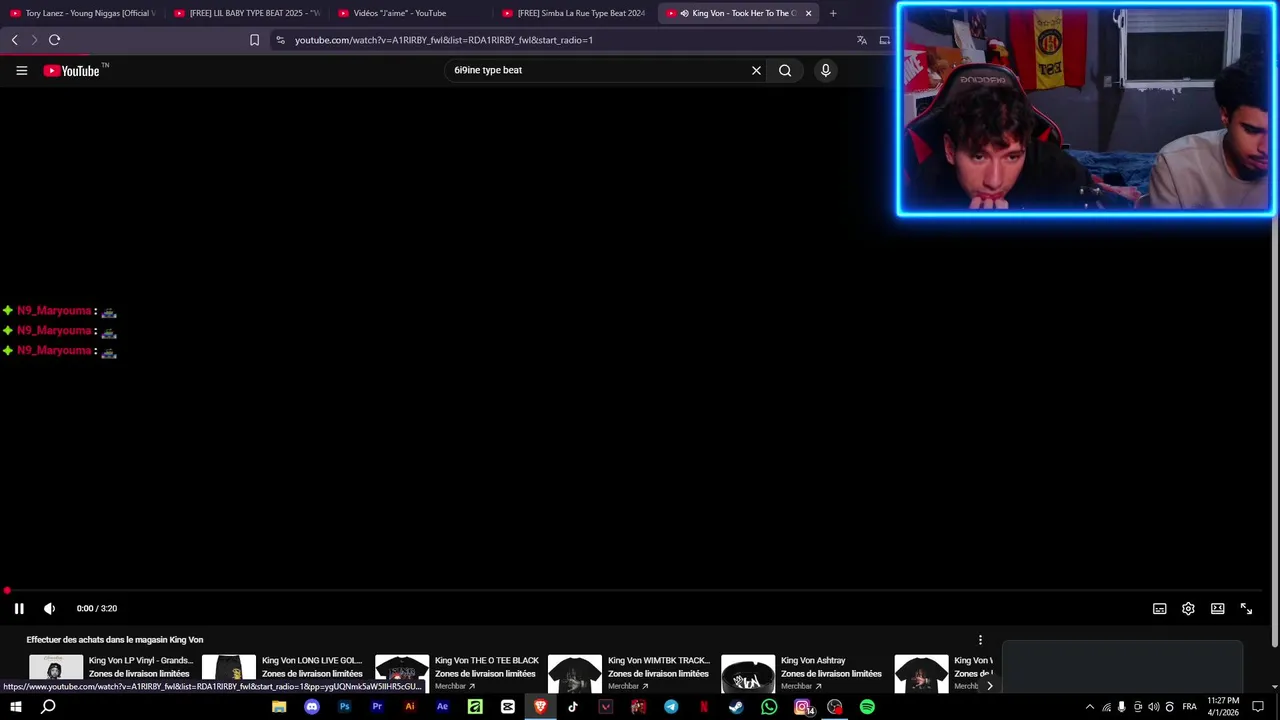Open Netflix from taskbar
1280x720 pixels.
704,707
